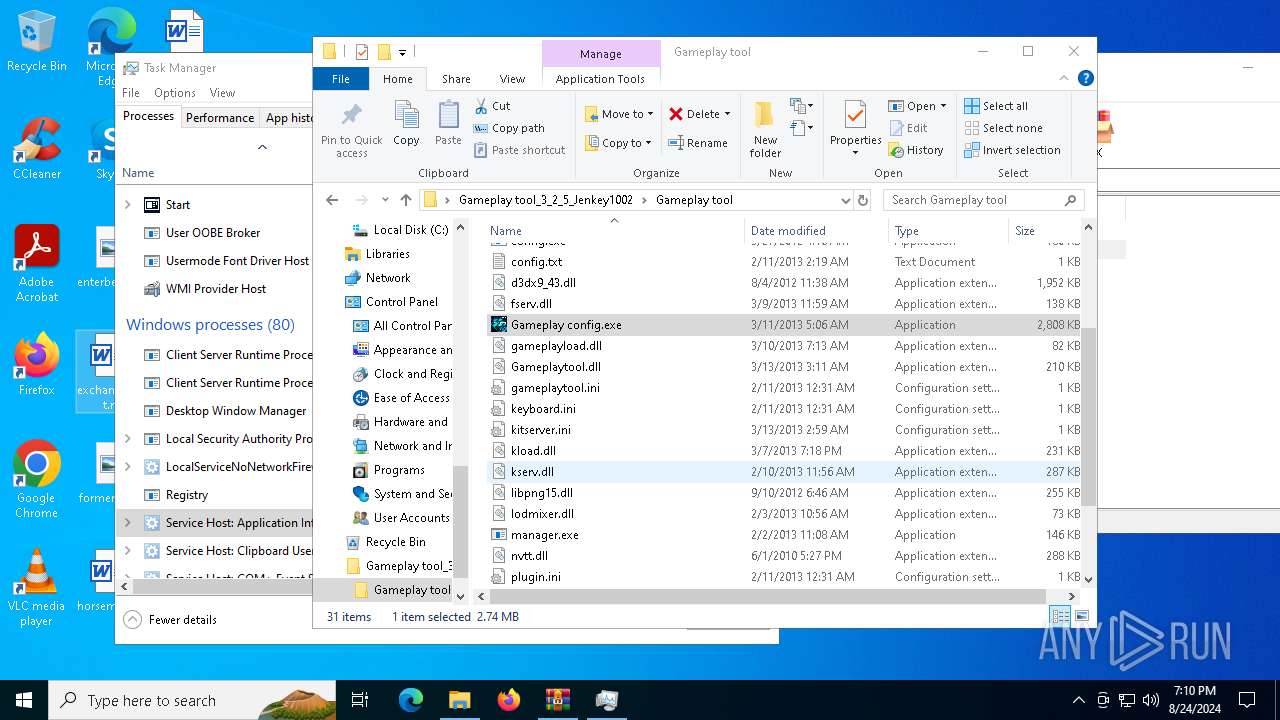Open Microsoft Edge from taskbar
This screenshot has height=720, width=1280.
coord(411,700)
